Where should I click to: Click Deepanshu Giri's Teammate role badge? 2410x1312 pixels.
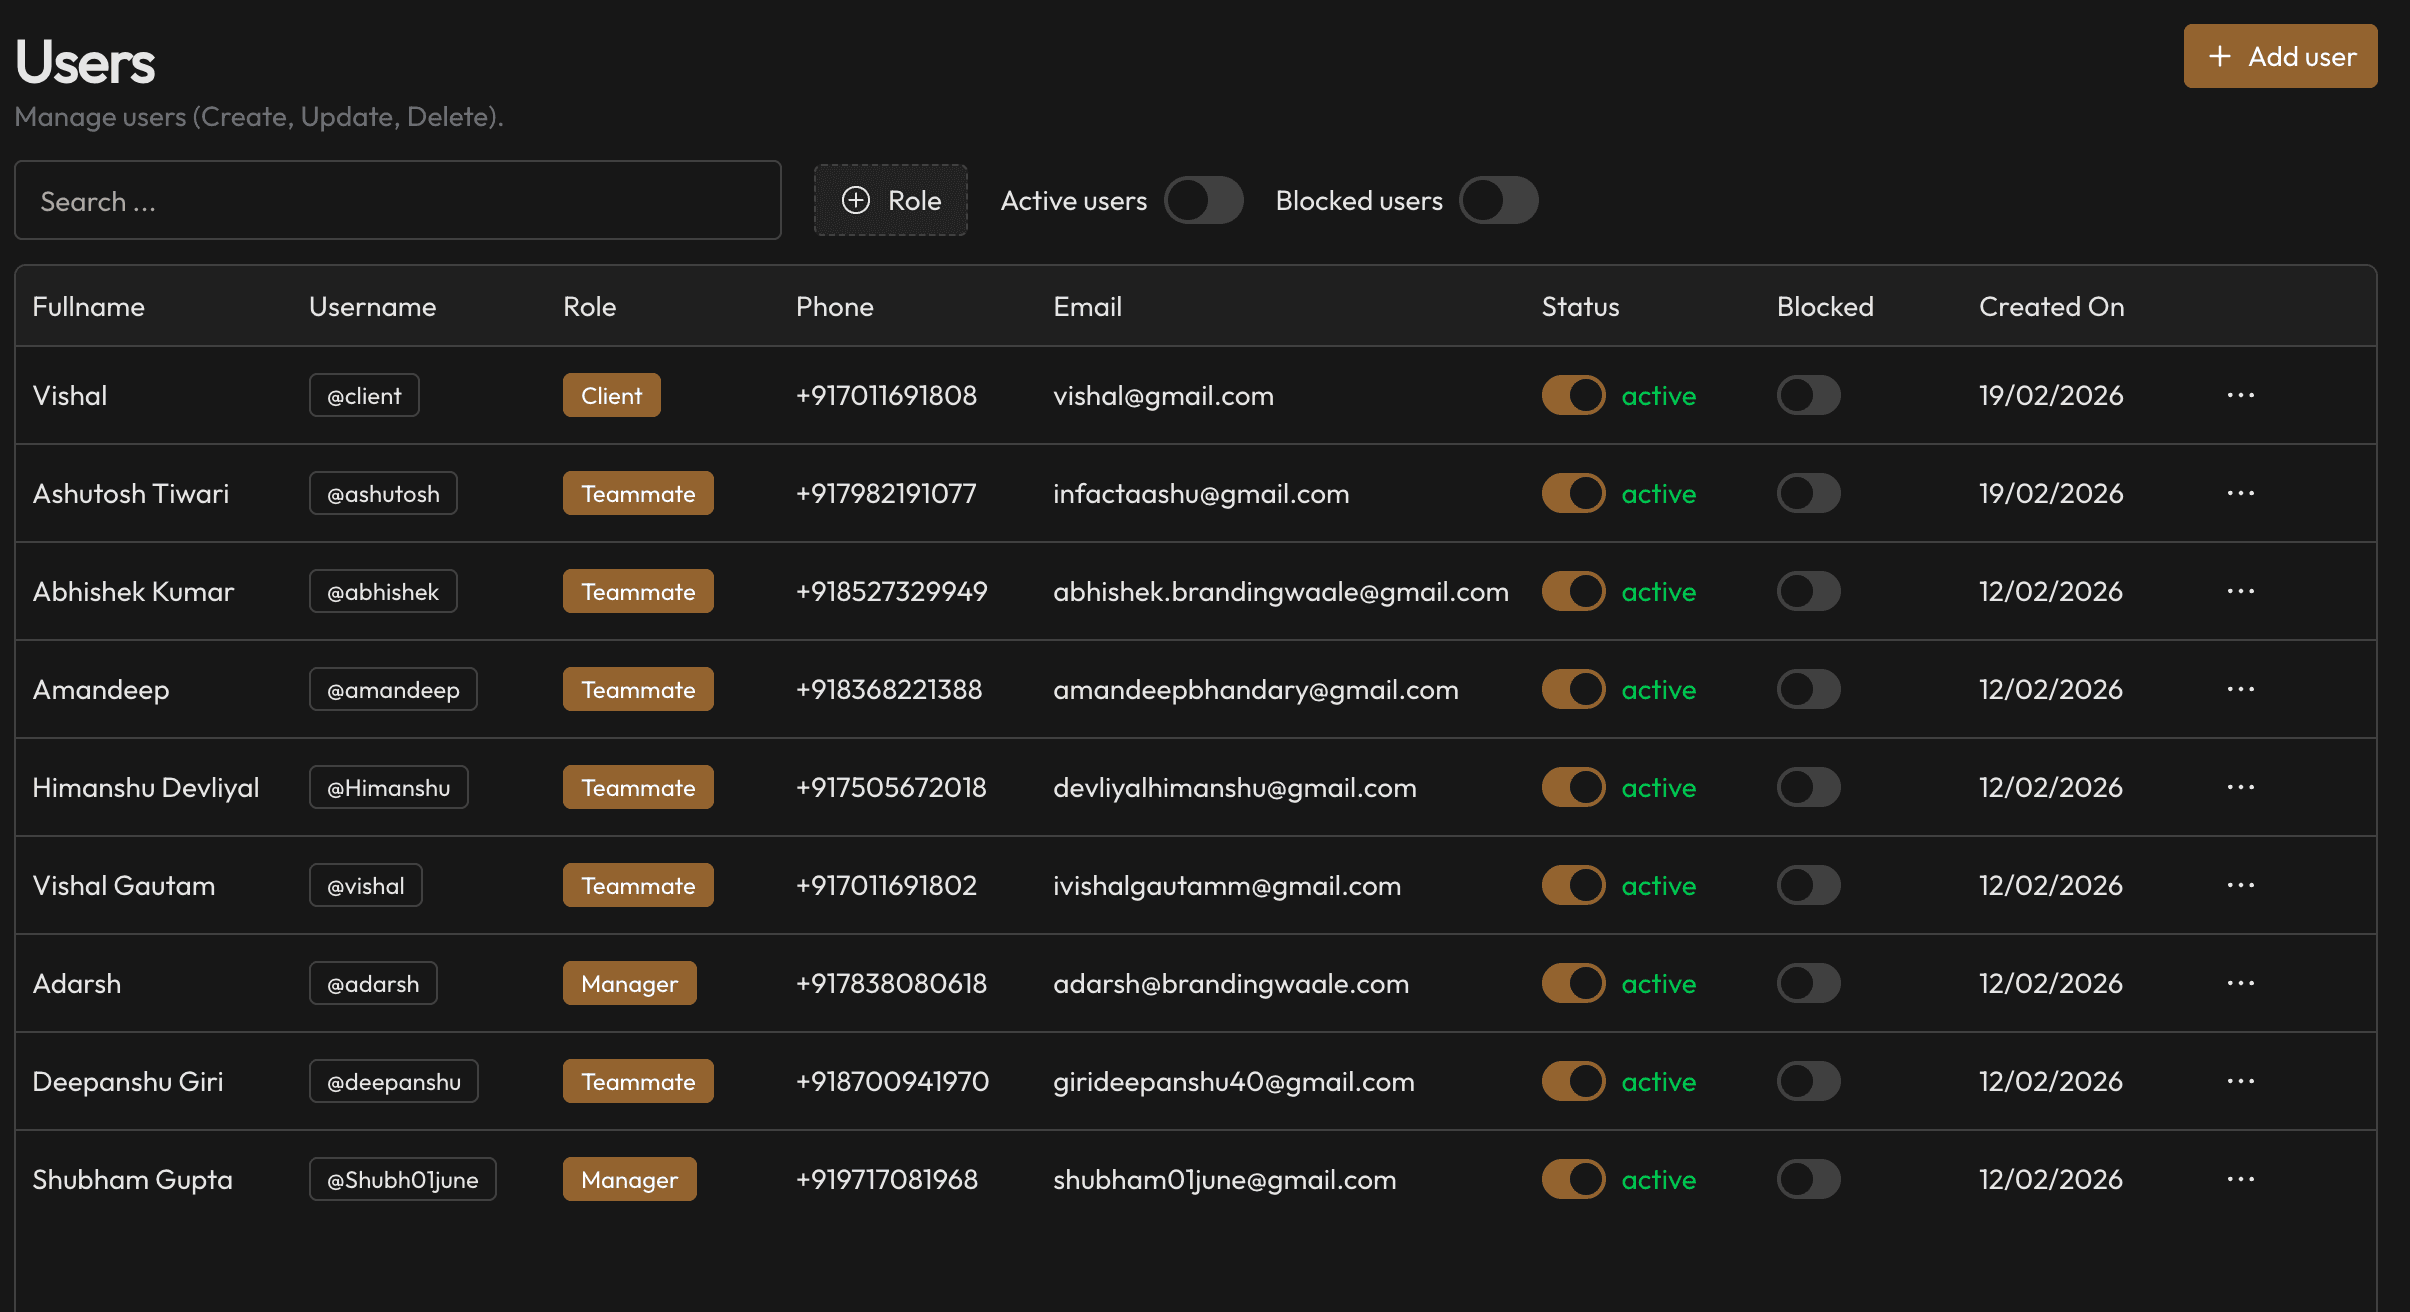pos(638,1081)
